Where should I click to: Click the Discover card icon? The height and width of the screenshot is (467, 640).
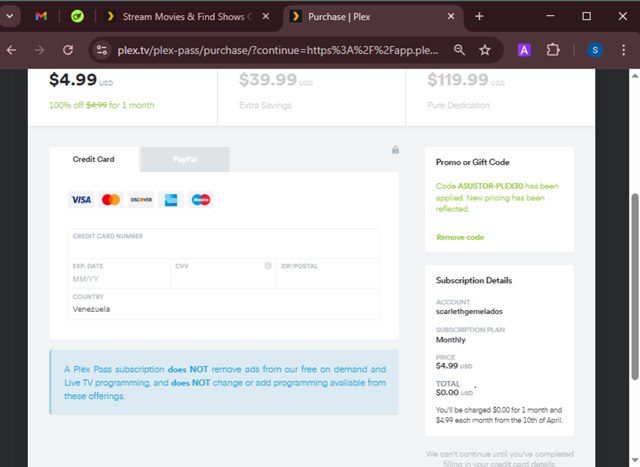[141, 200]
